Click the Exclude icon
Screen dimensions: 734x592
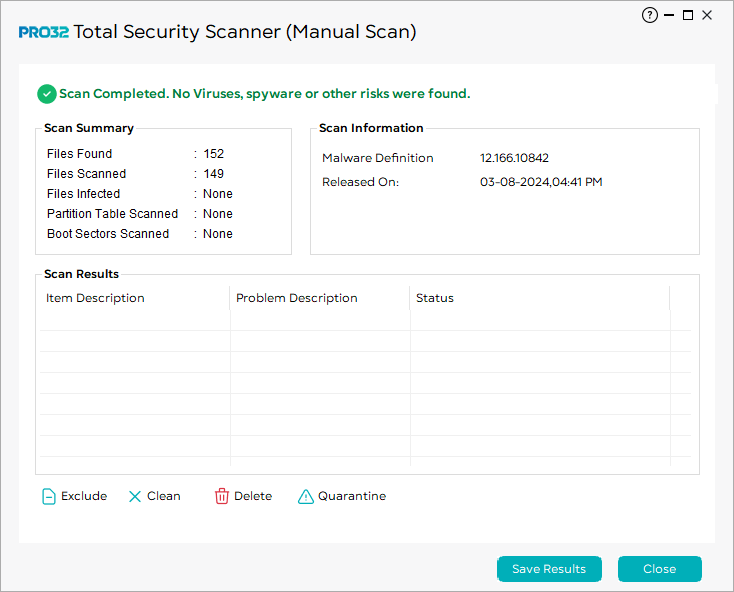click(x=49, y=497)
